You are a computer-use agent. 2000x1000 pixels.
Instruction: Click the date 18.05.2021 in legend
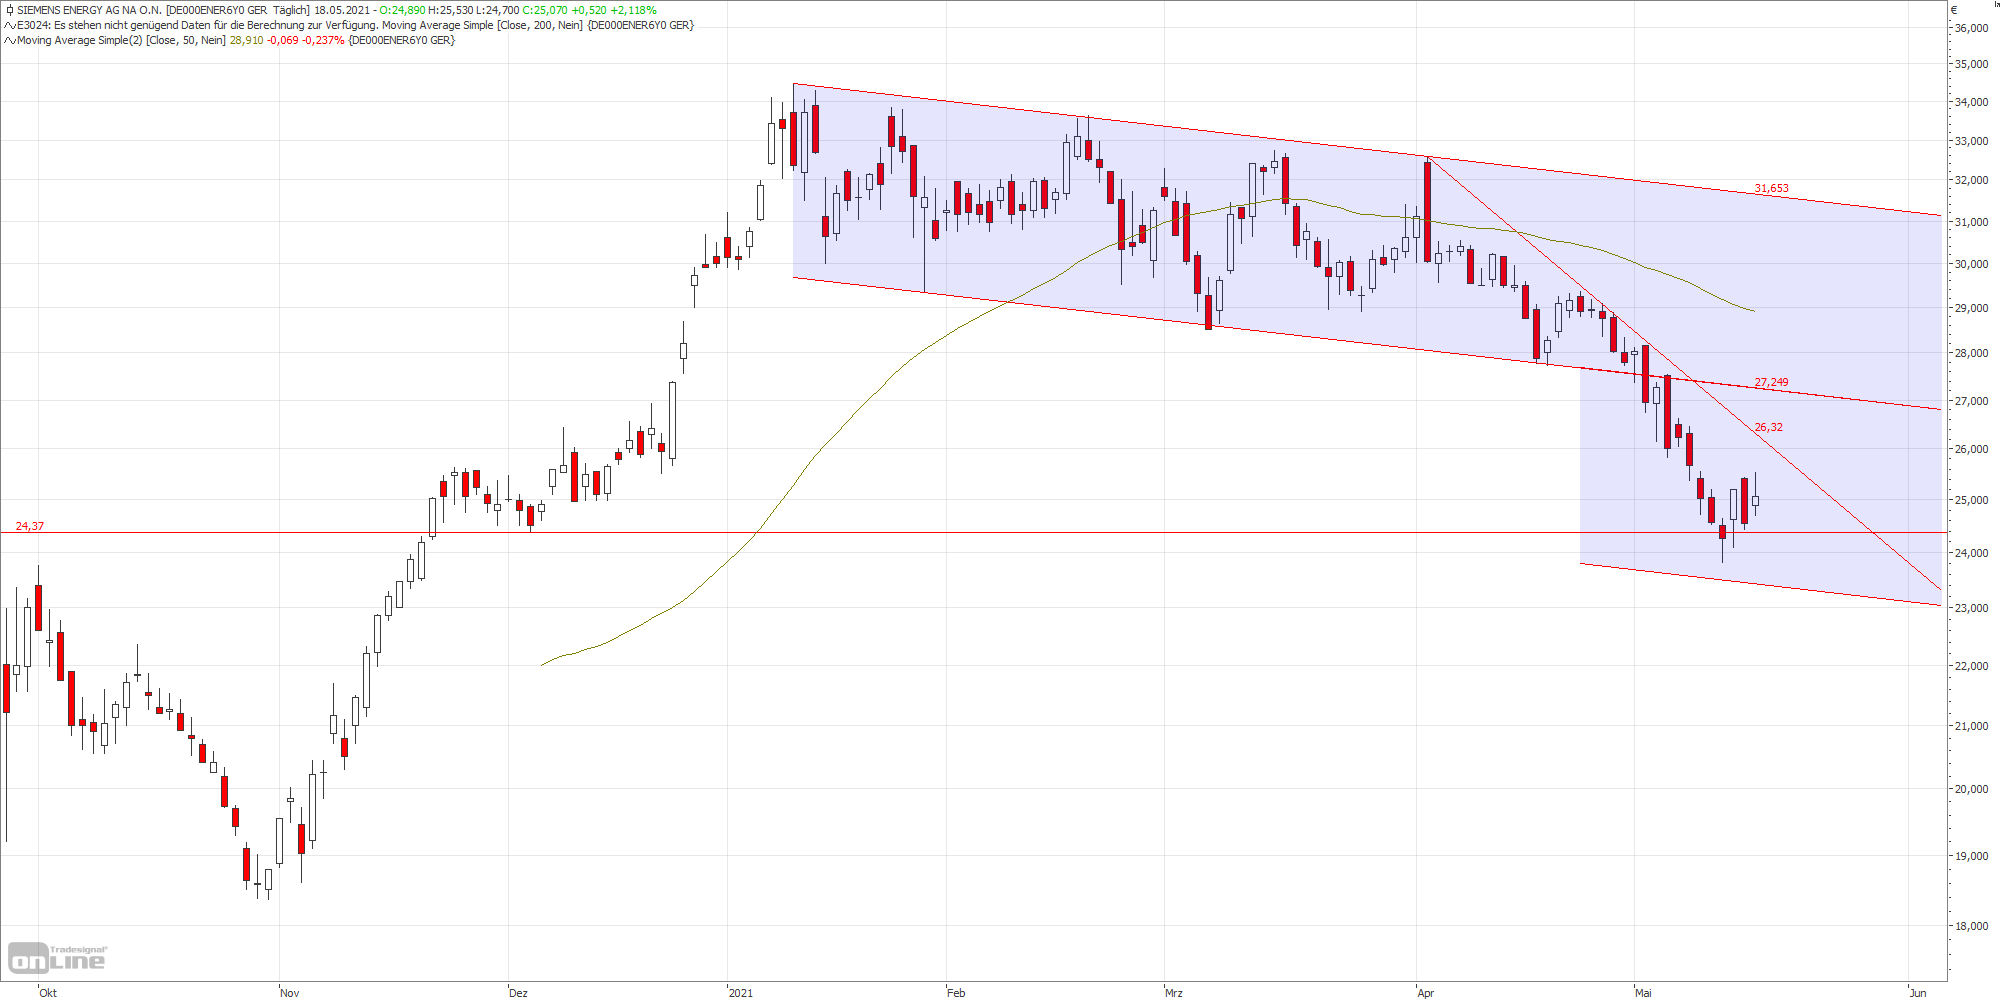[342, 10]
